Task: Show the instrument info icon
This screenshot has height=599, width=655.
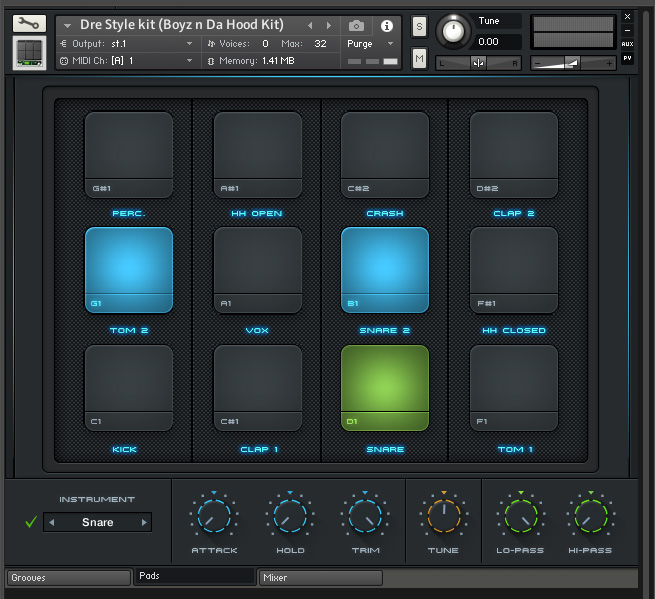Action: tap(387, 26)
